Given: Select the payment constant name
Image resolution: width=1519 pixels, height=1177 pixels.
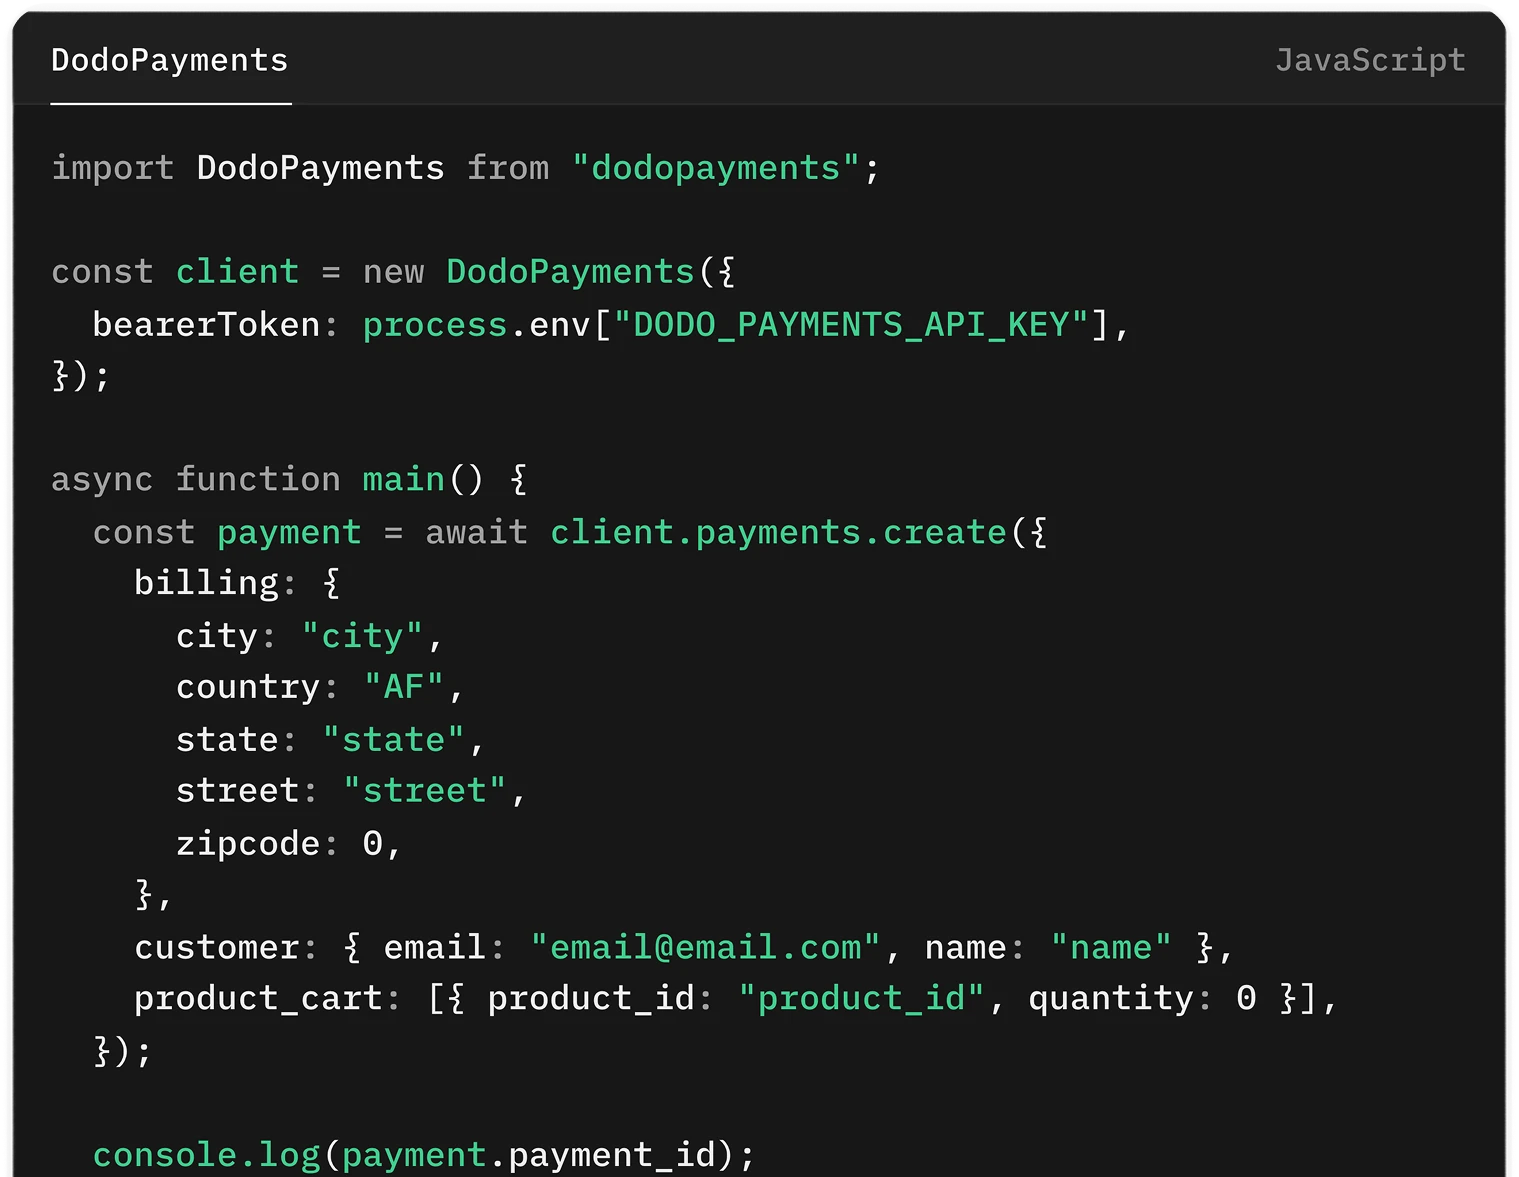Looking at the screenshot, I should (289, 531).
